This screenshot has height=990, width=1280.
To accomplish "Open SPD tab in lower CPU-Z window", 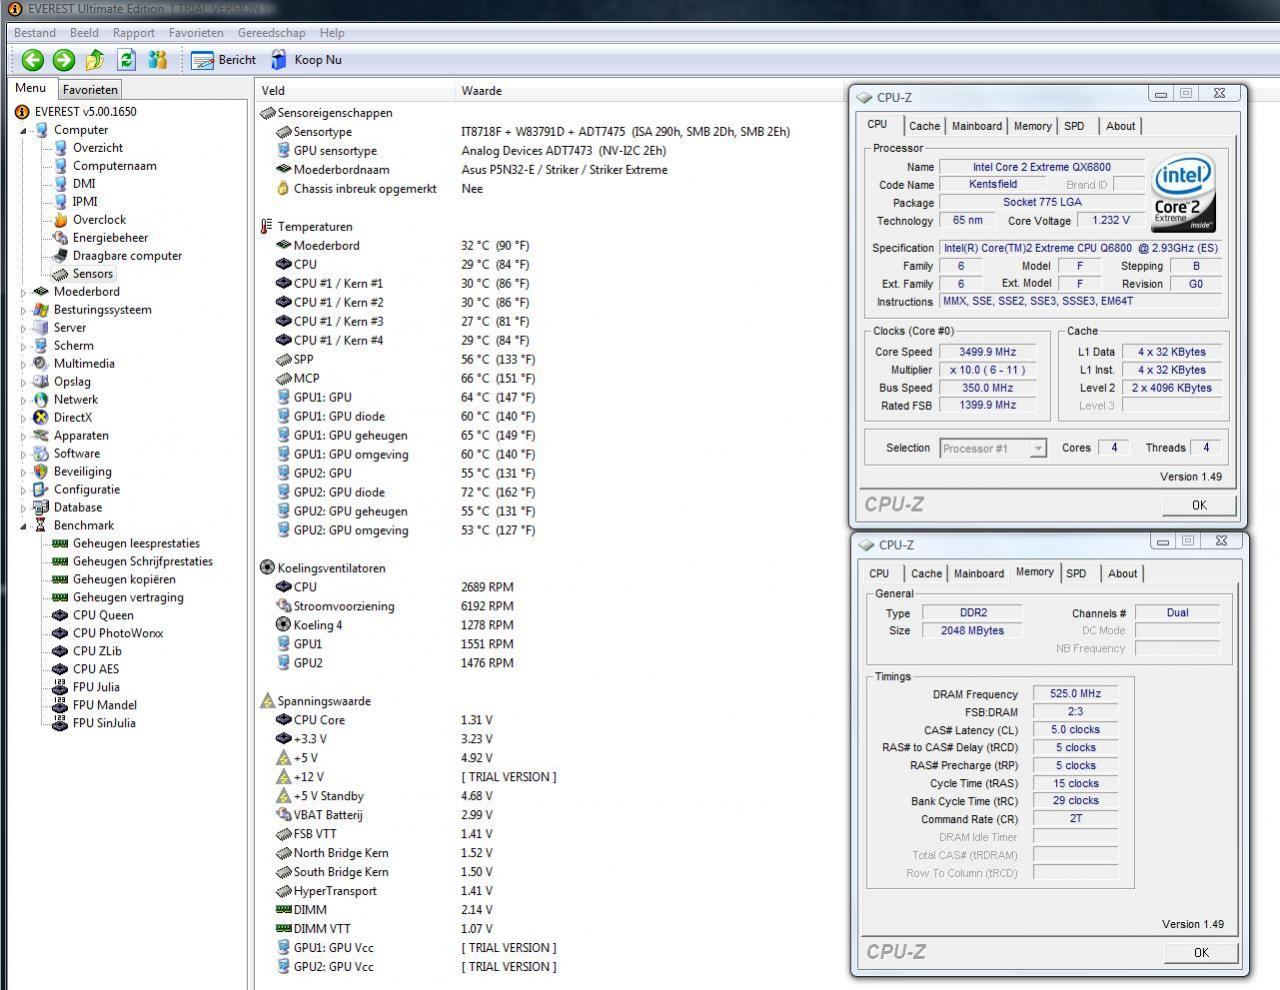I will pyautogui.click(x=1076, y=574).
